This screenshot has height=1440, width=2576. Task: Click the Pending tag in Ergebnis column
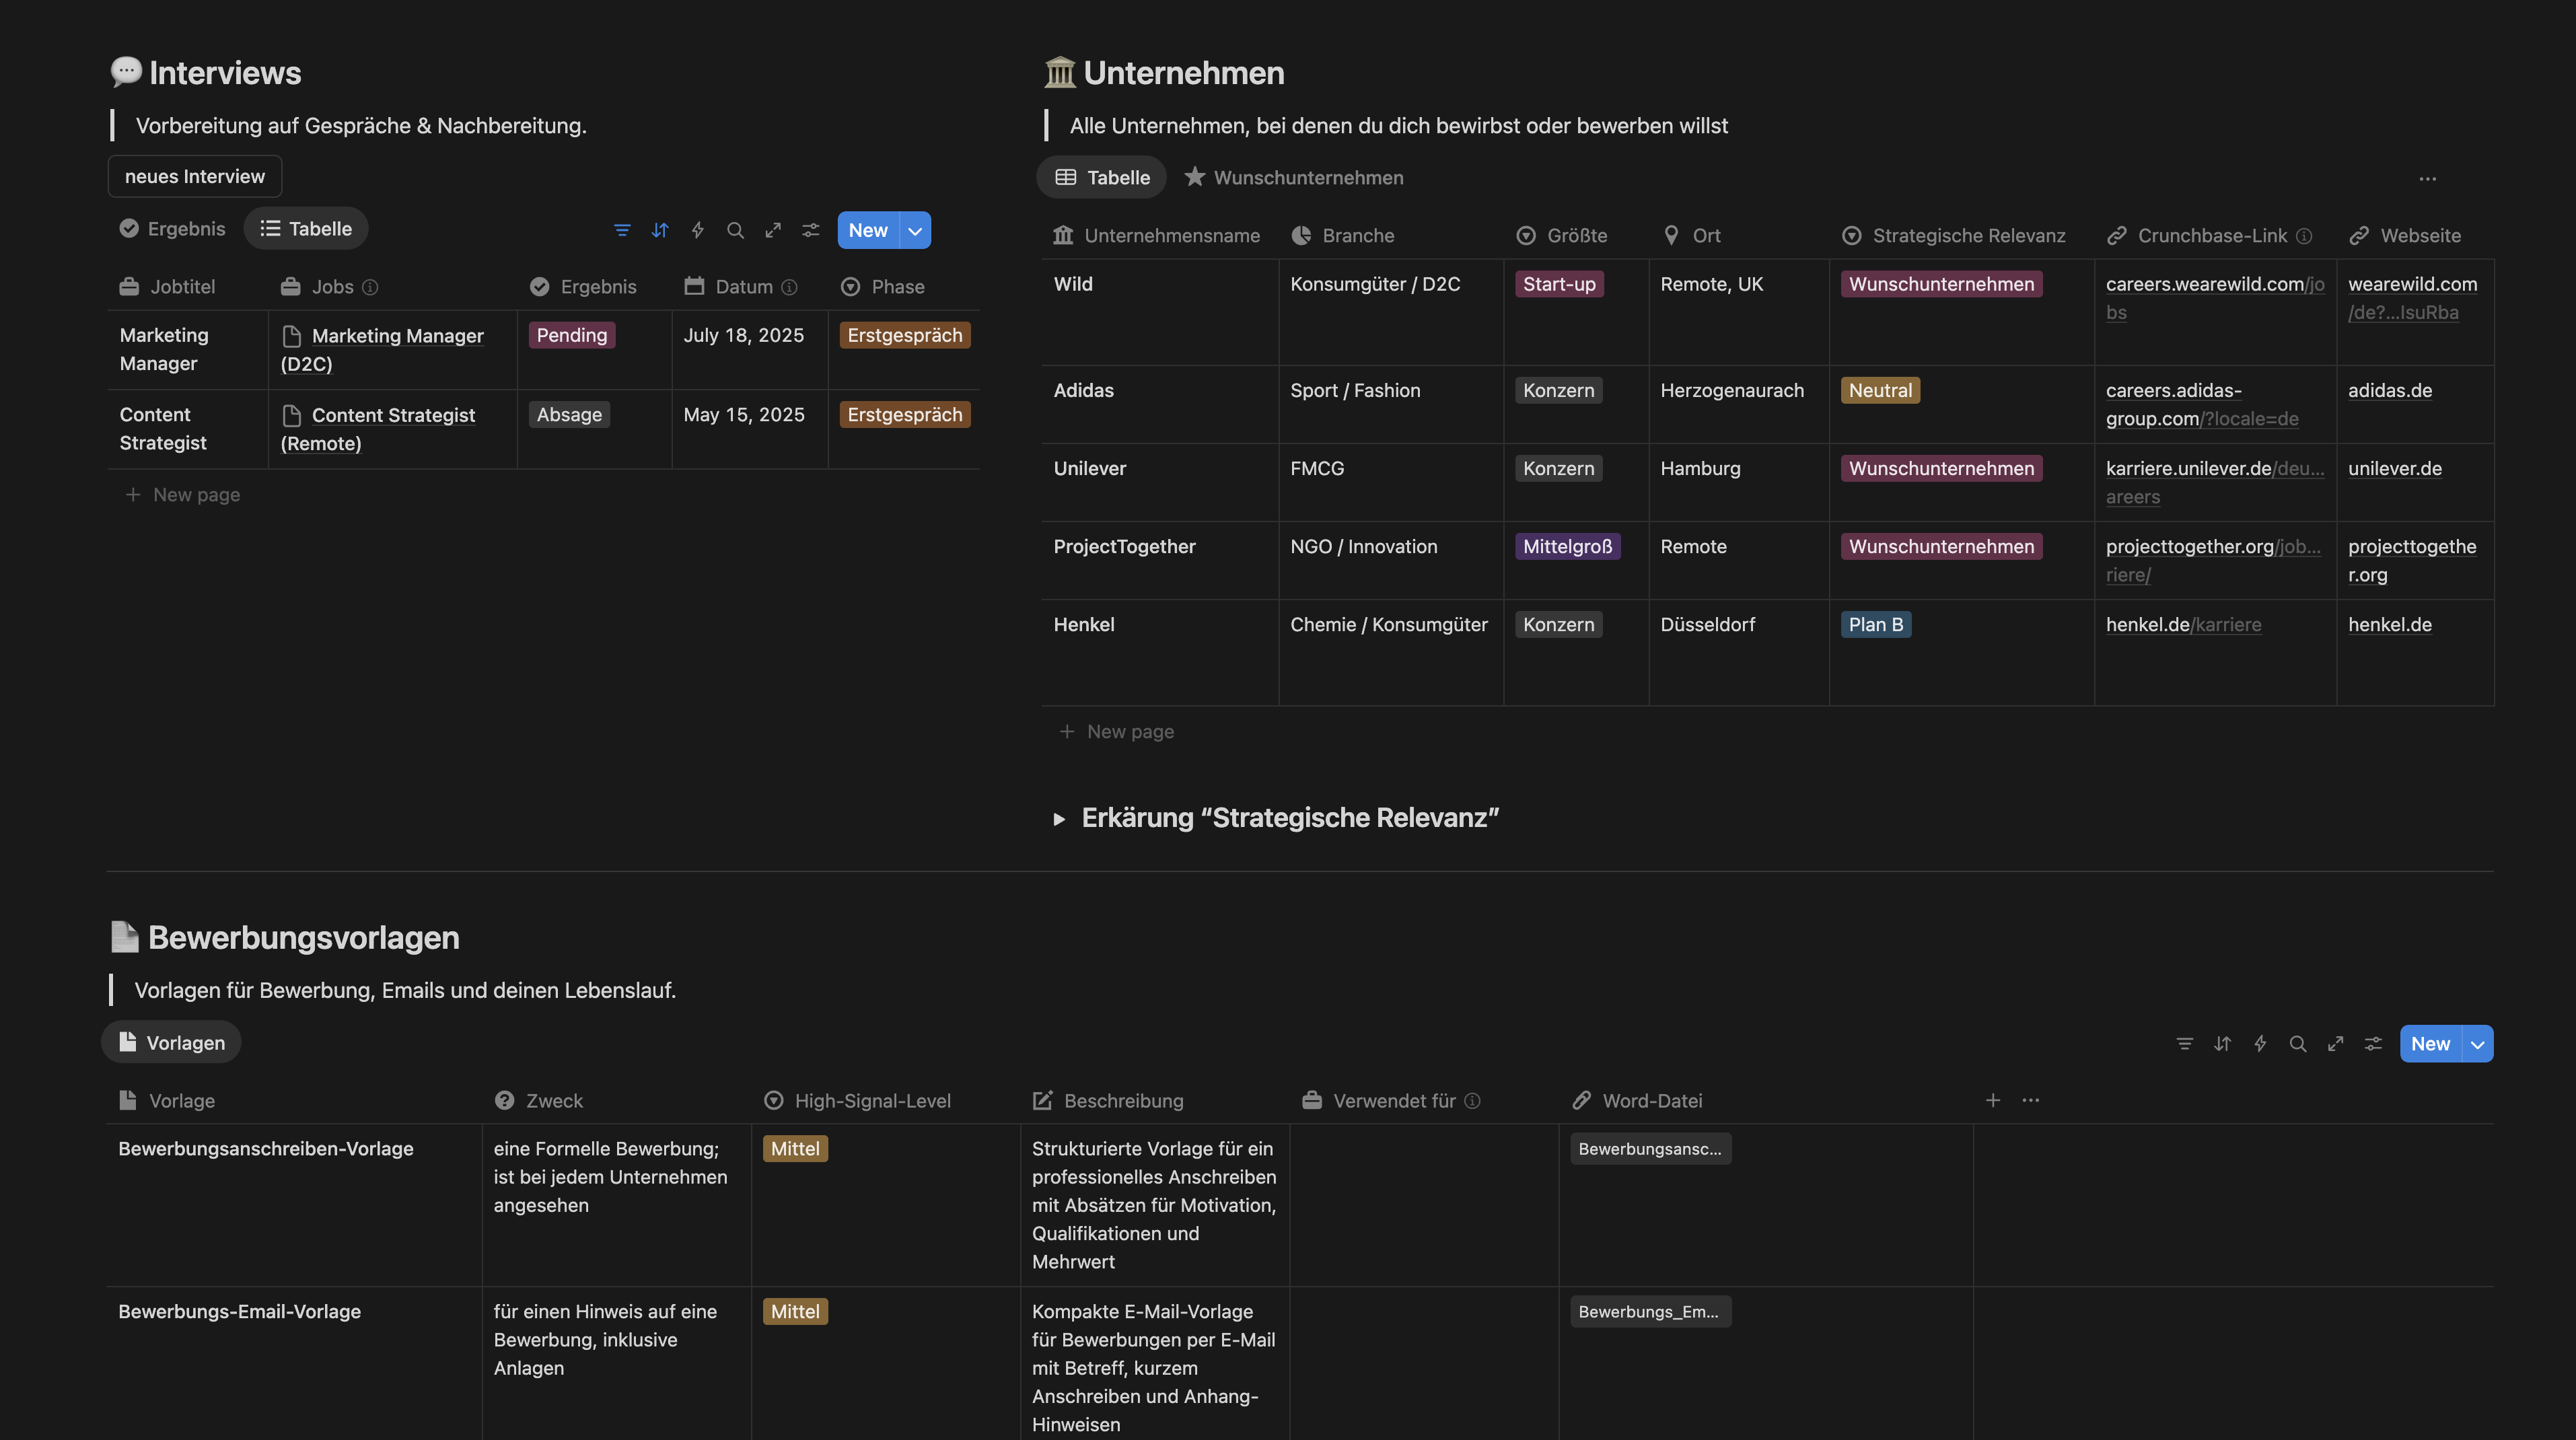[571, 335]
